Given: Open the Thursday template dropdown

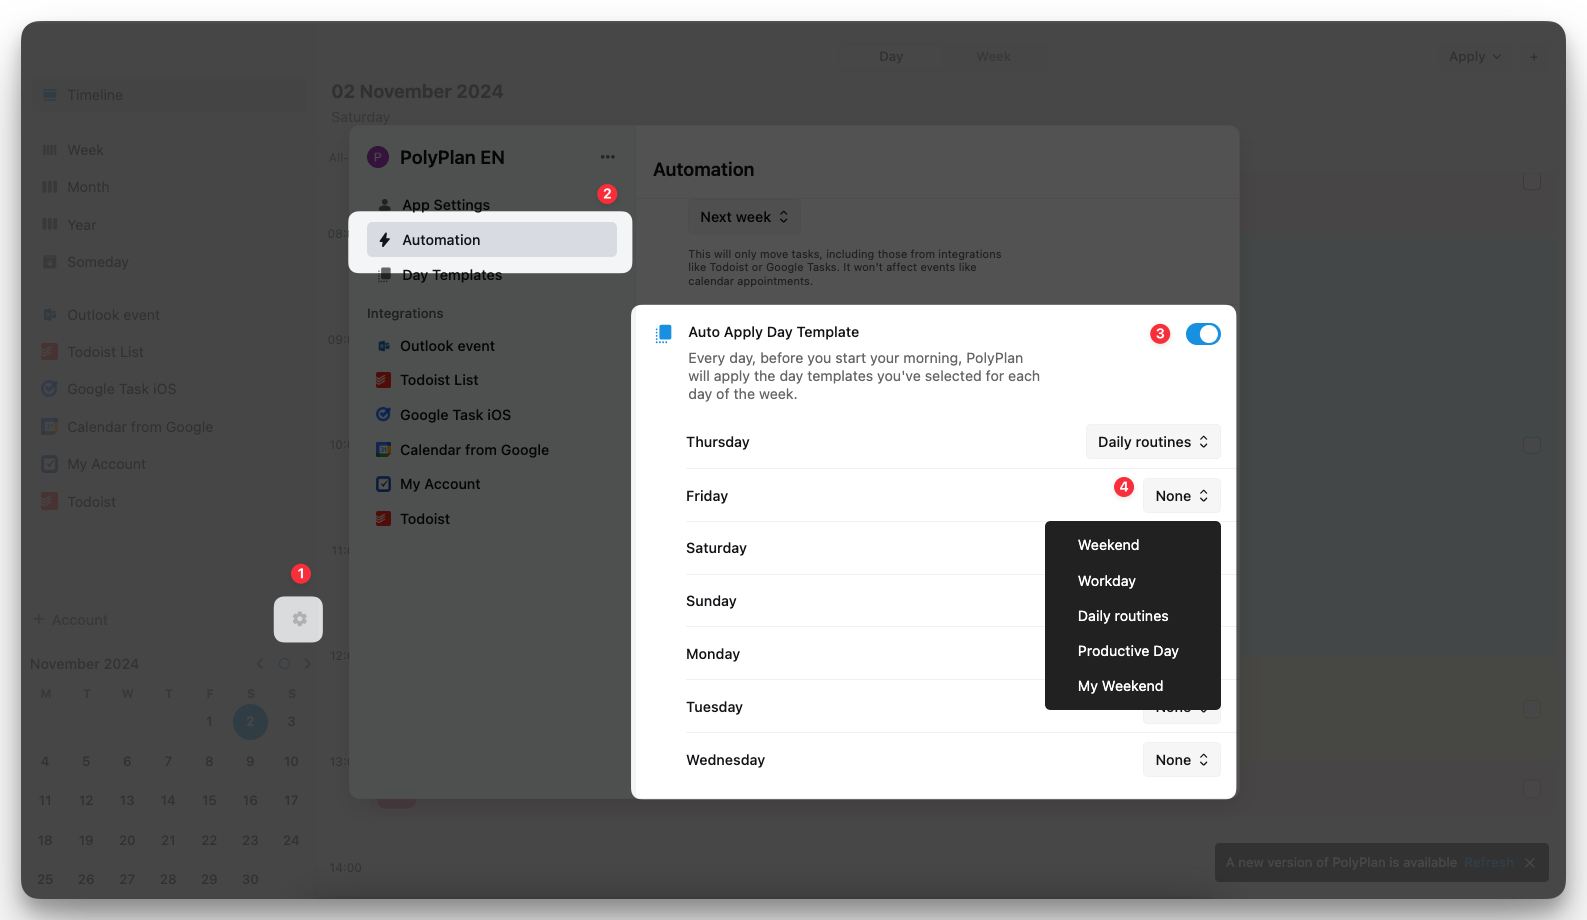Looking at the screenshot, I should pos(1153,442).
